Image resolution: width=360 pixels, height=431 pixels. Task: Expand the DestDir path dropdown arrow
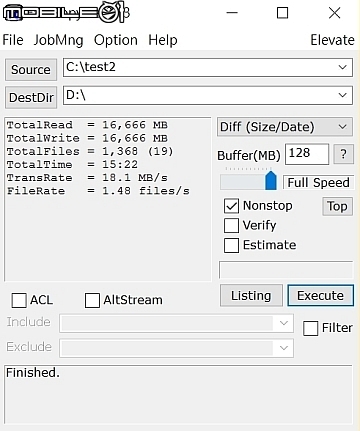point(342,95)
